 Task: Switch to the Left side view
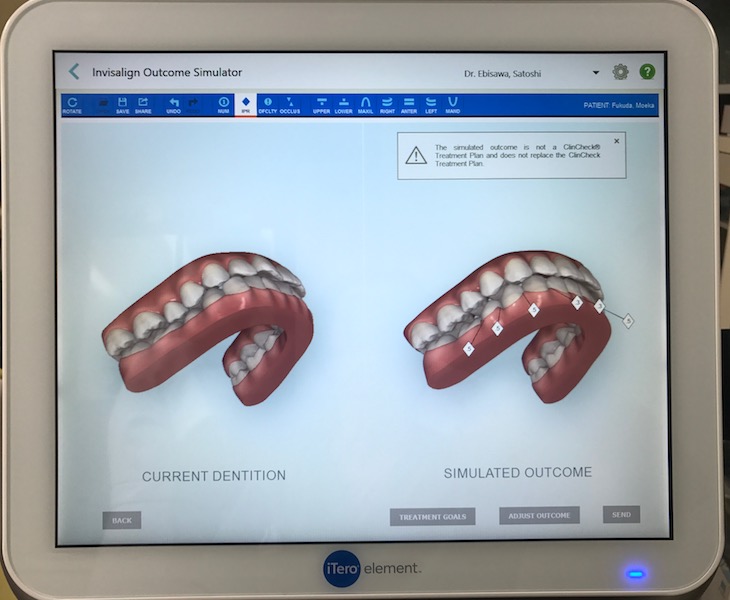click(431, 105)
